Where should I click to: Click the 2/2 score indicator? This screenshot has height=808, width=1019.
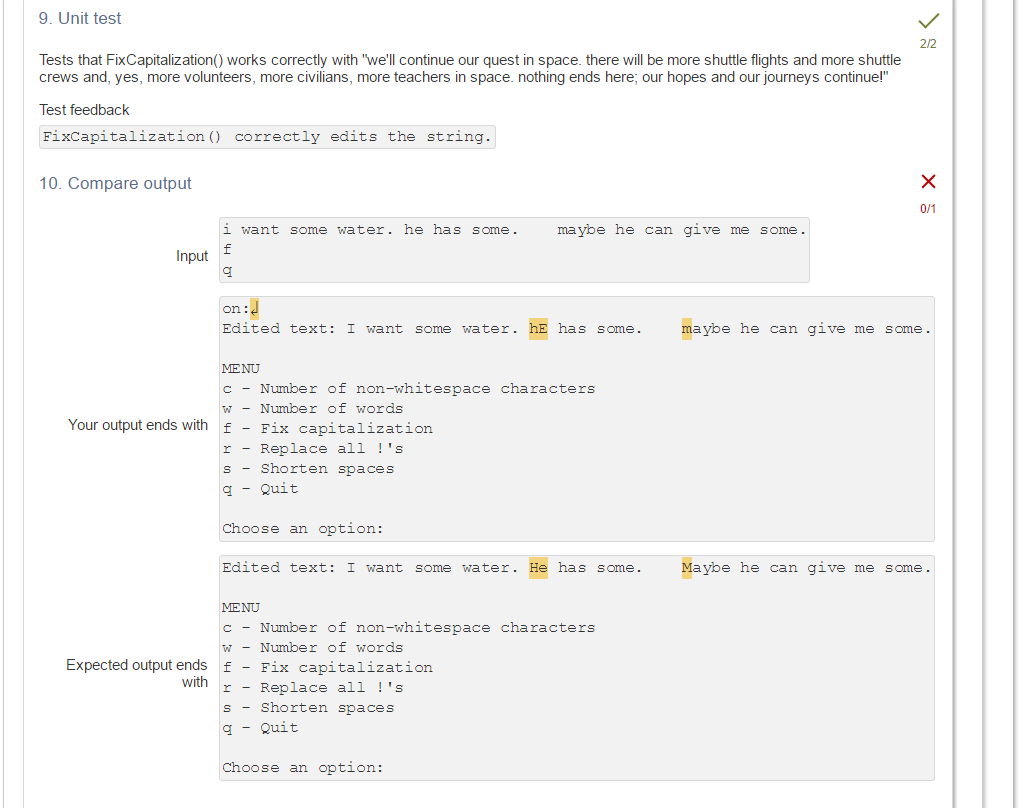929,43
